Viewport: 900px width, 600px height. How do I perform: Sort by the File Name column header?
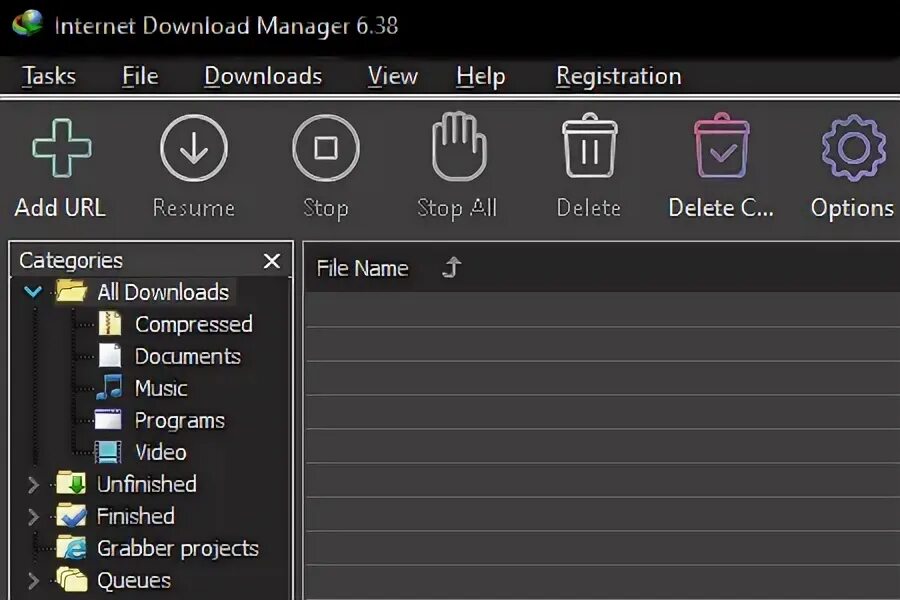tap(363, 268)
